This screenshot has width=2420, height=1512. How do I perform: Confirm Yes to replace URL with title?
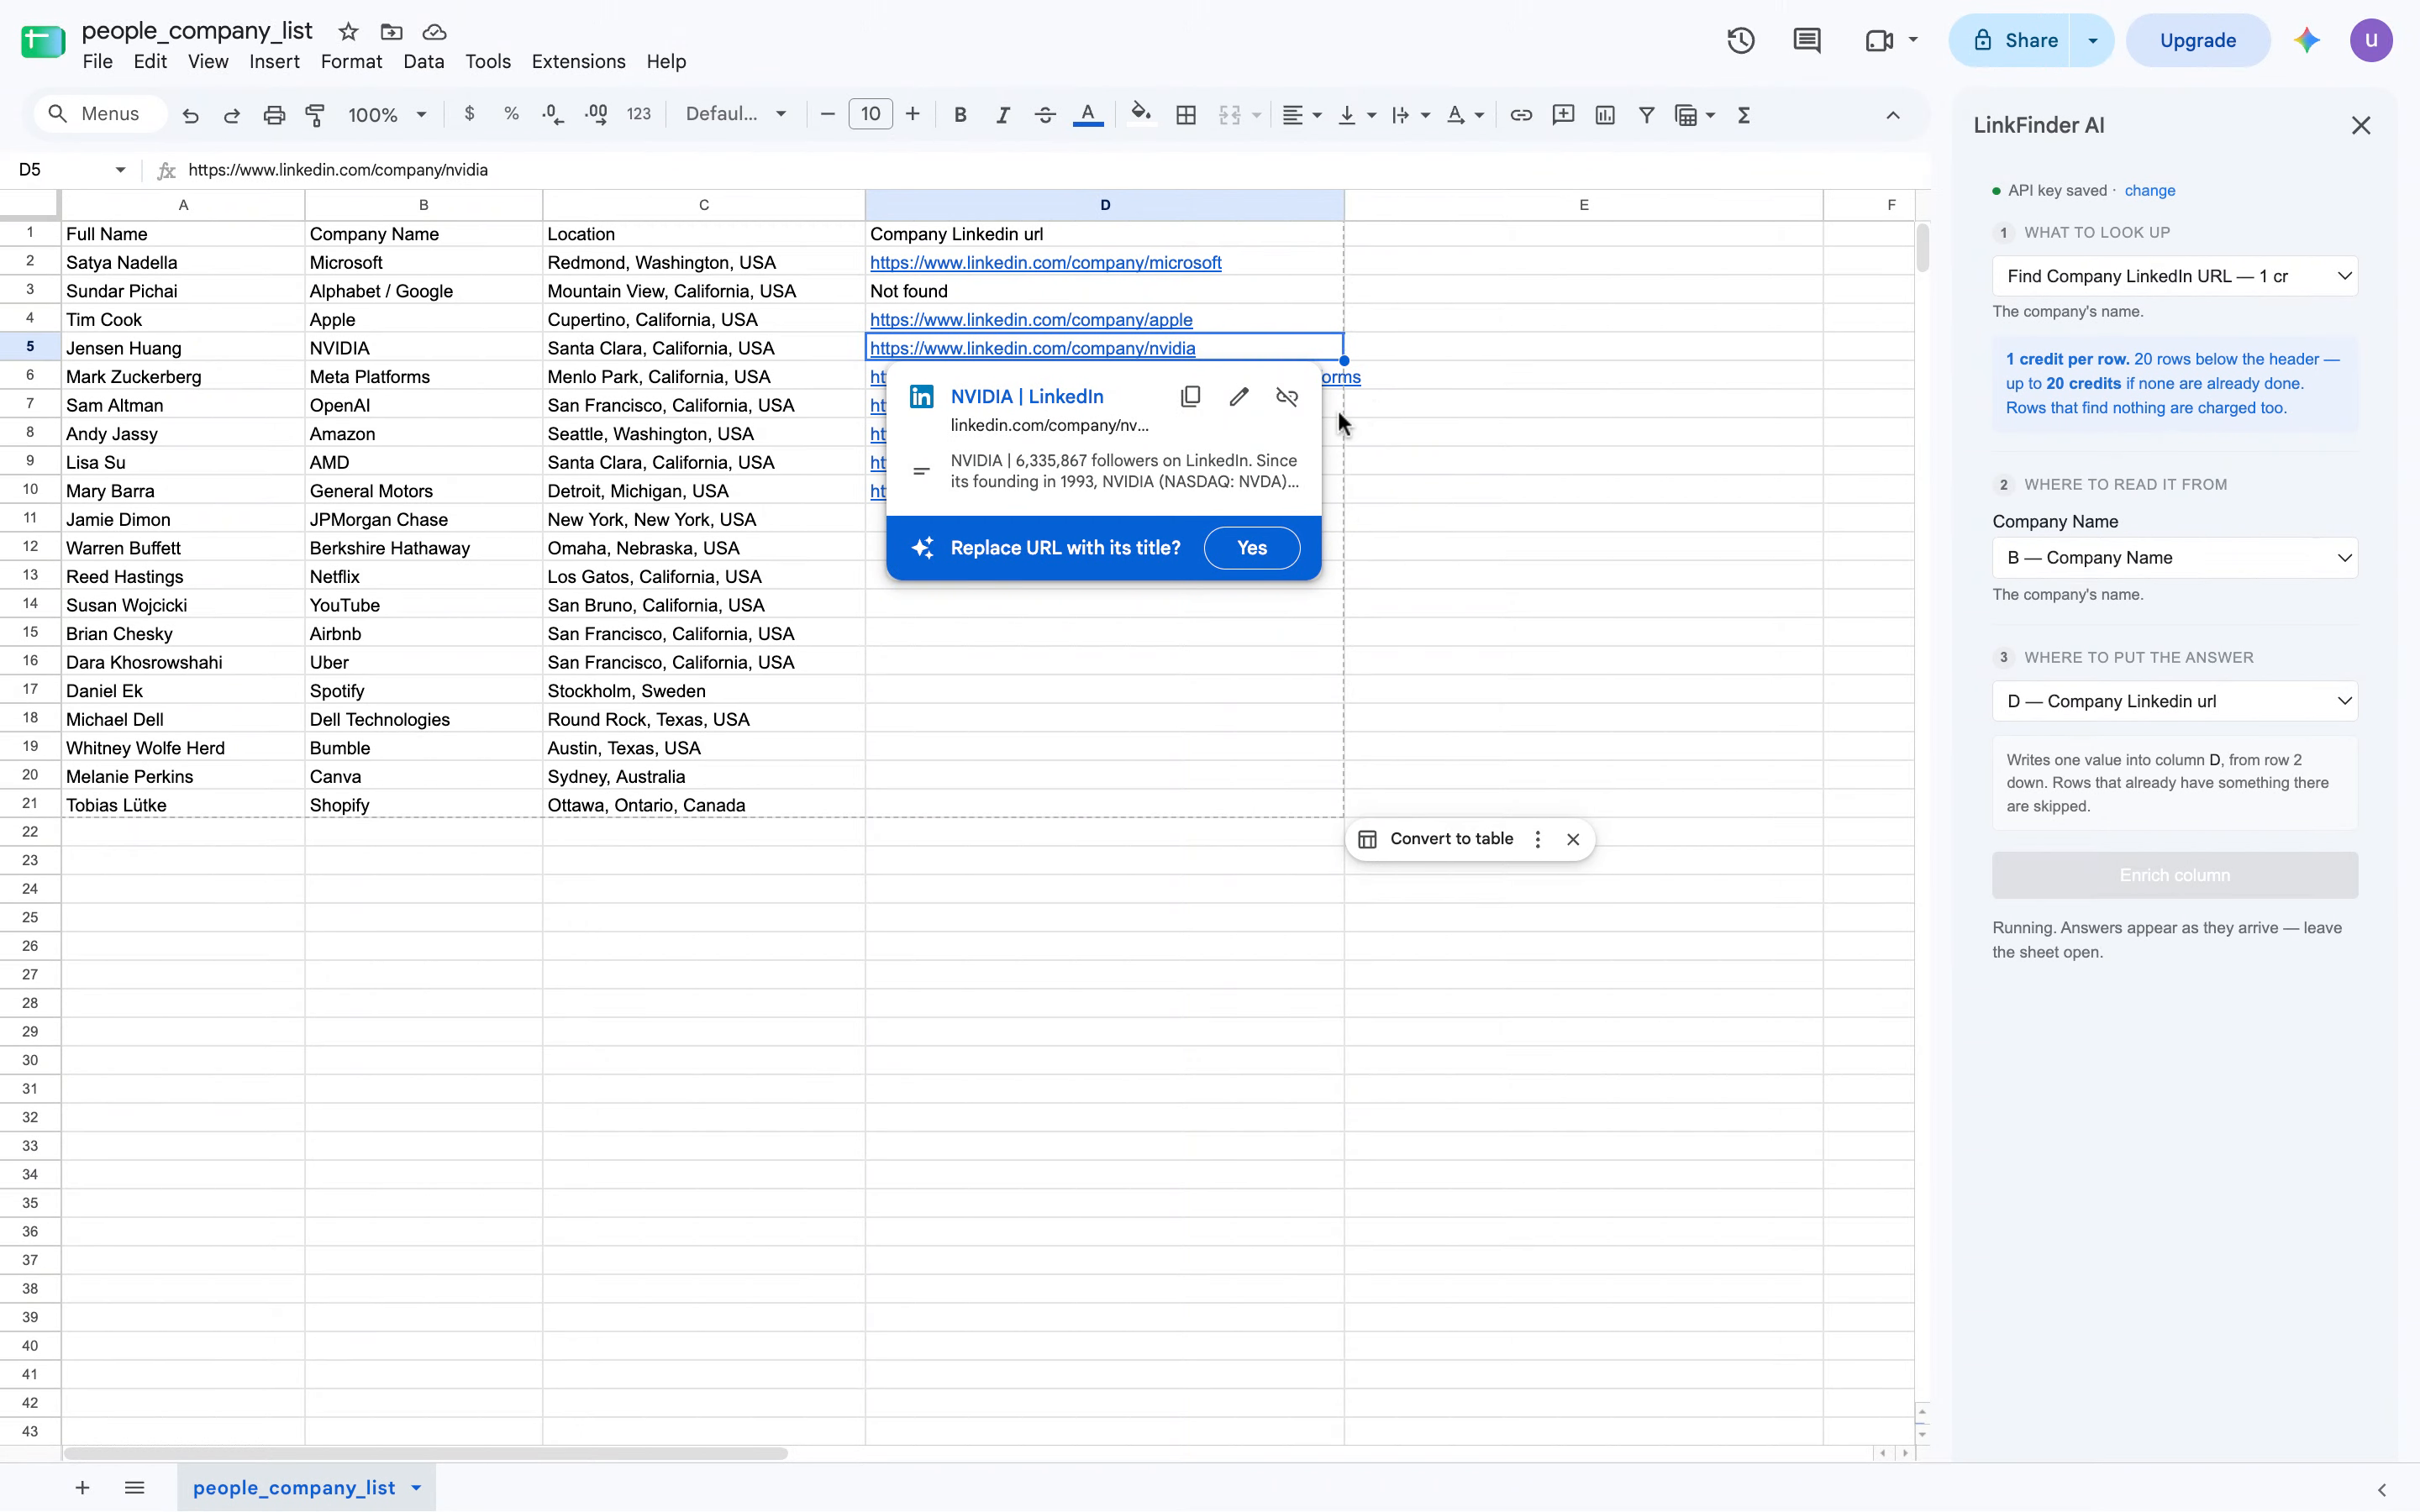pyautogui.click(x=1251, y=548)
